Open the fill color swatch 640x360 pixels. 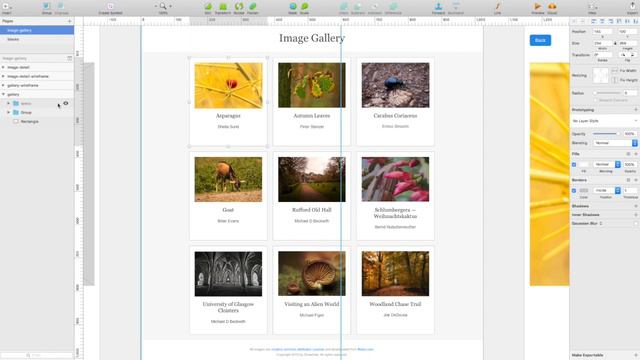click(x=584, y=164)
